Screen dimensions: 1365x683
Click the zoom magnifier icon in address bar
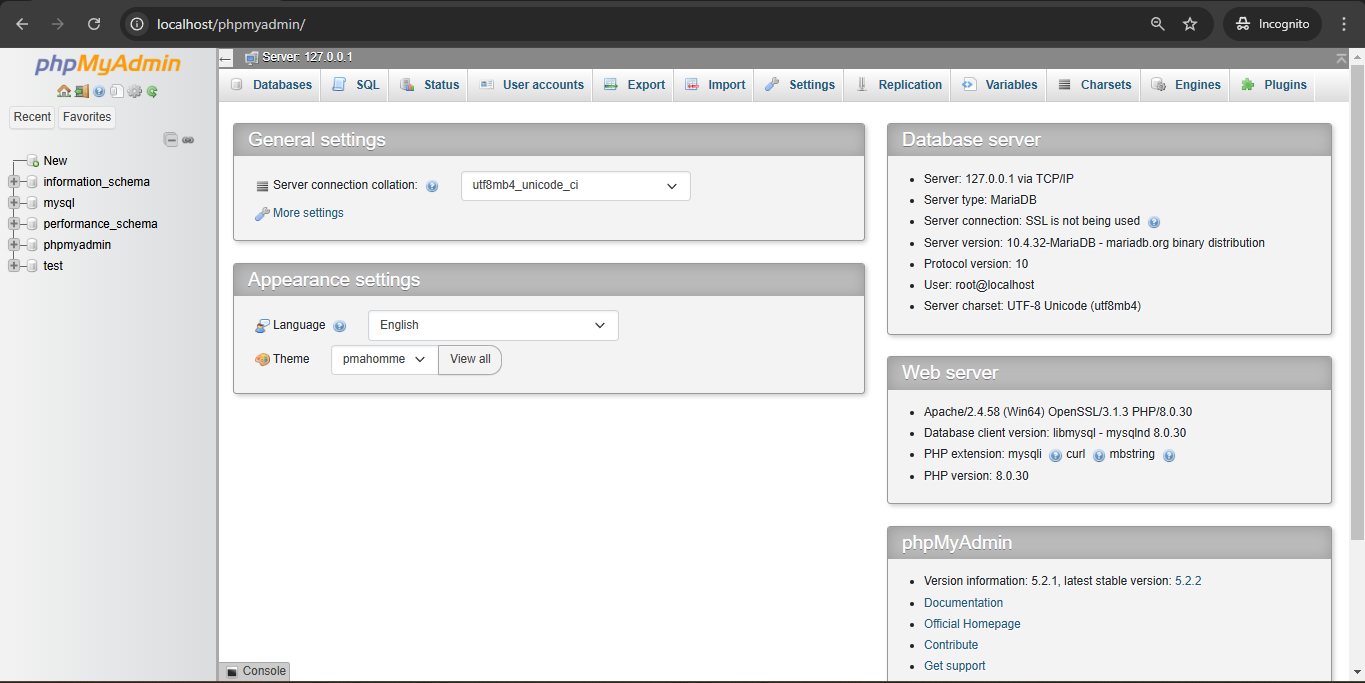(x=1158, y=24)
